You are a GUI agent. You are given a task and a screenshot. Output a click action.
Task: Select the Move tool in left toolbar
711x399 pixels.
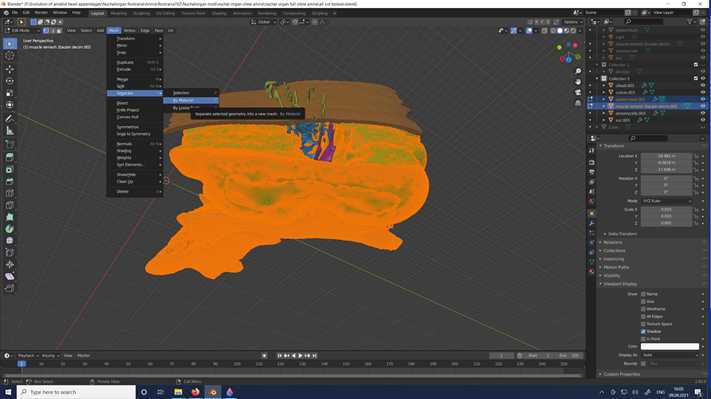[x=10, y=69]
